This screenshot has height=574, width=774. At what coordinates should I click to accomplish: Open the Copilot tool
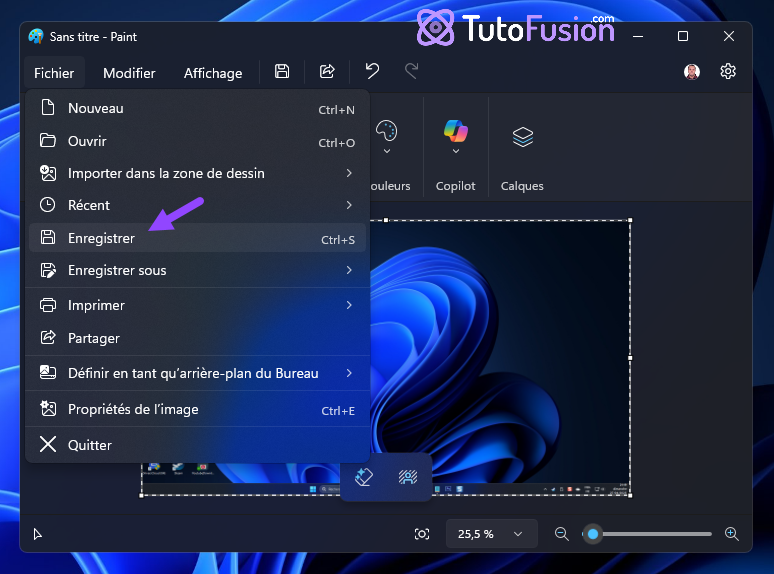pos(456,130)
